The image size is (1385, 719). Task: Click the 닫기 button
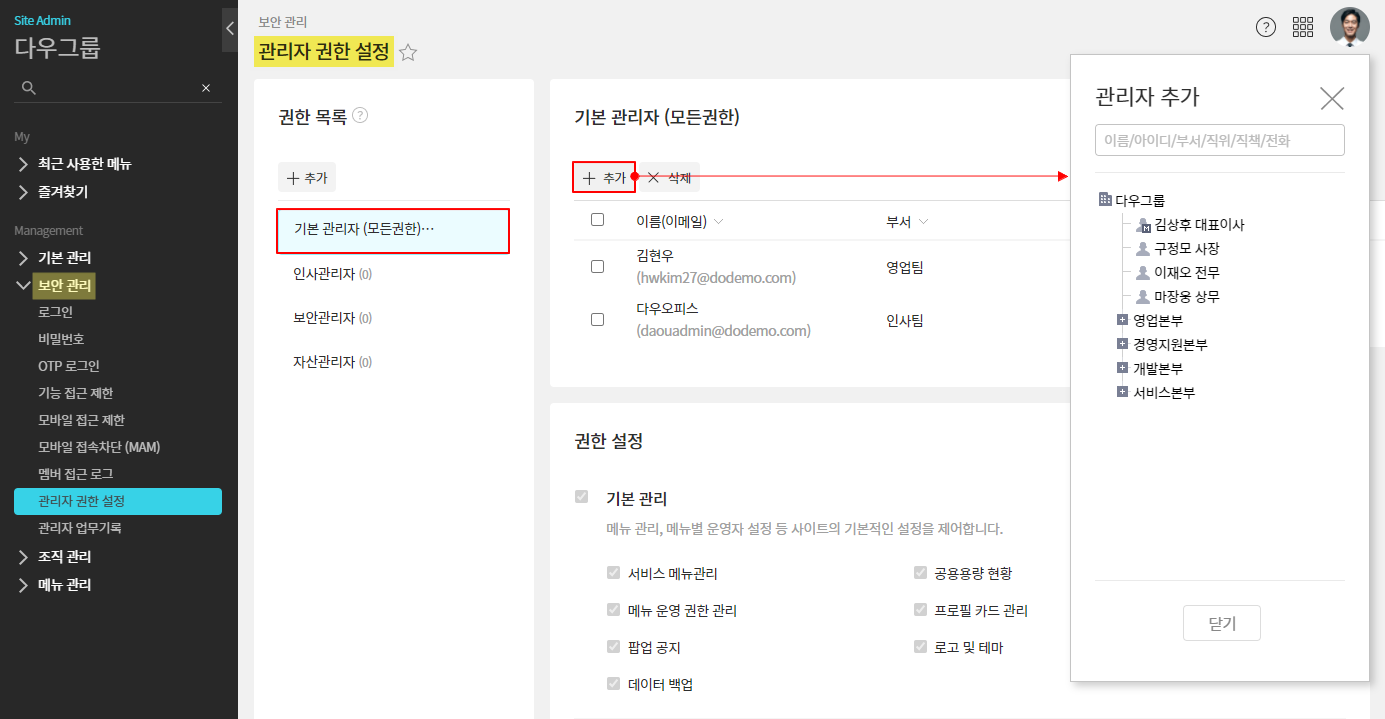click(x=1221, y=623)
